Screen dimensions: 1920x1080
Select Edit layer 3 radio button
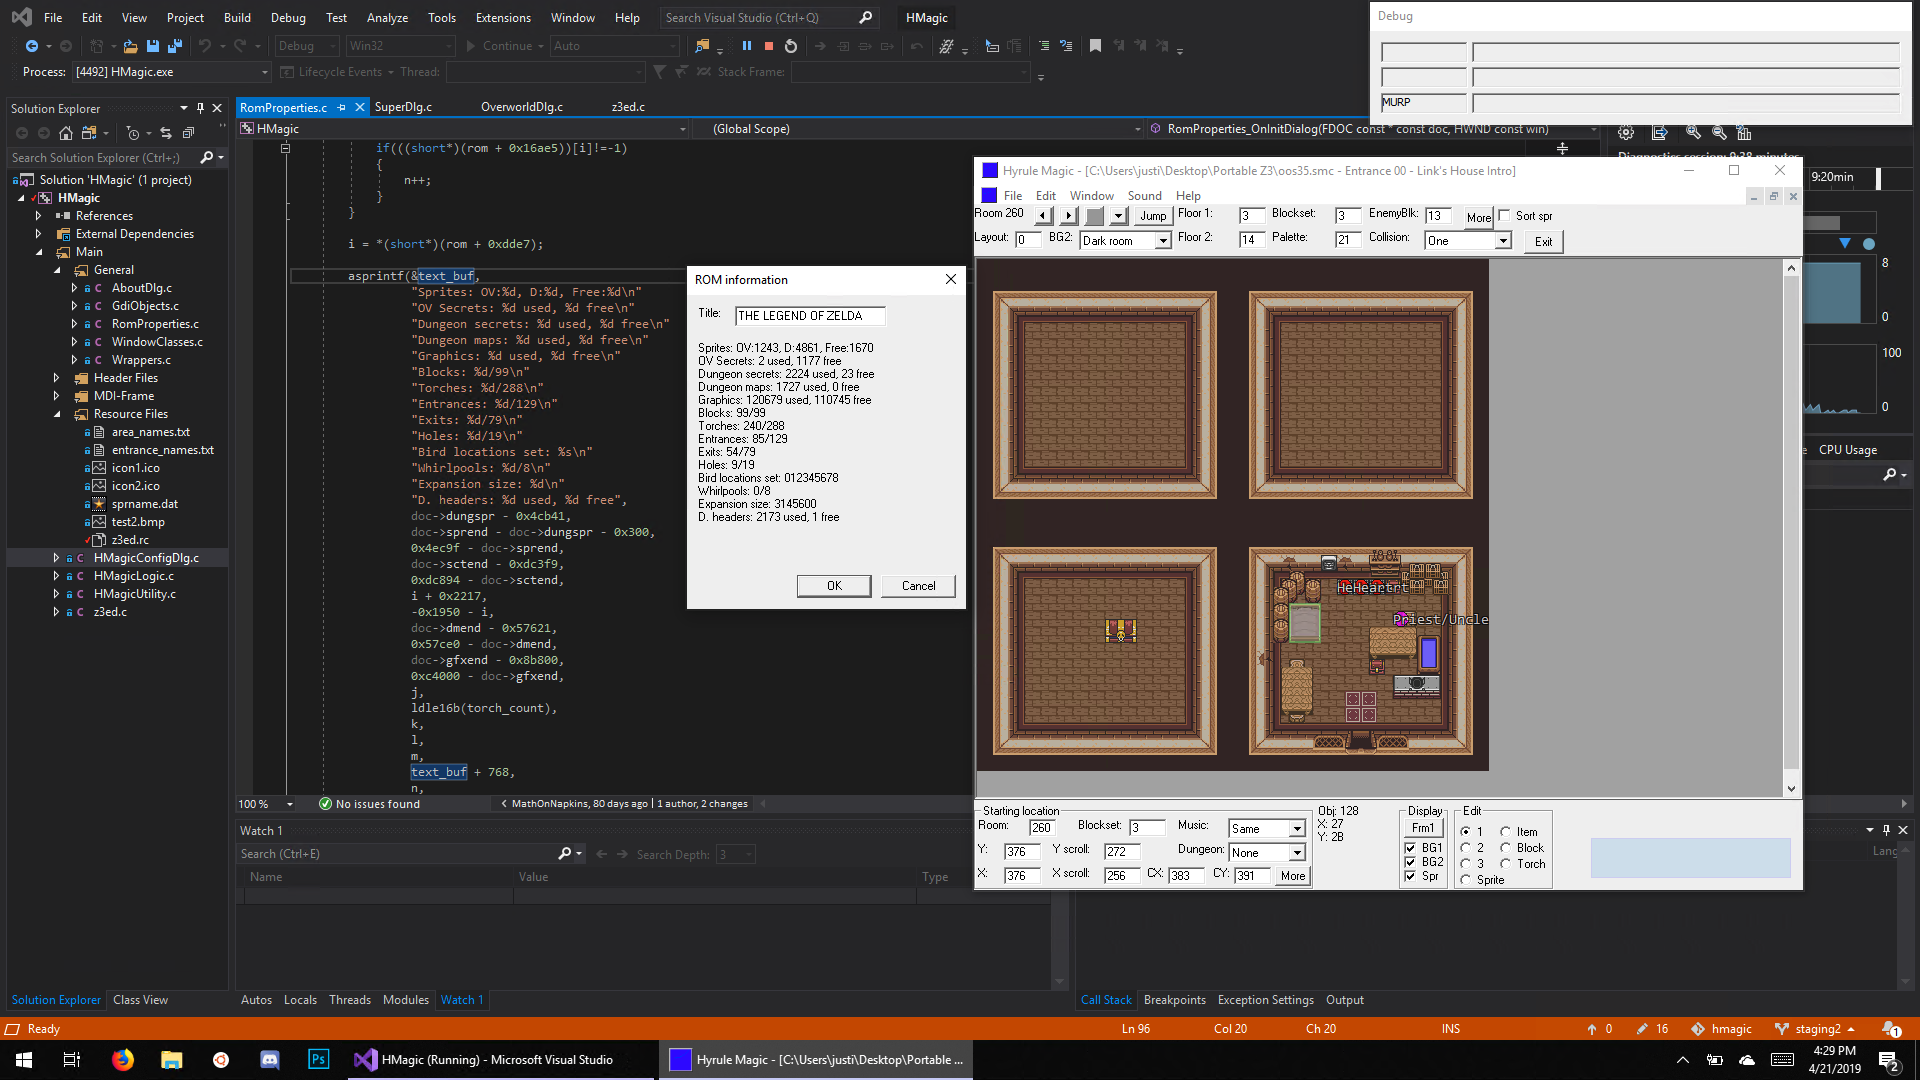click(x=1466, y=864)
